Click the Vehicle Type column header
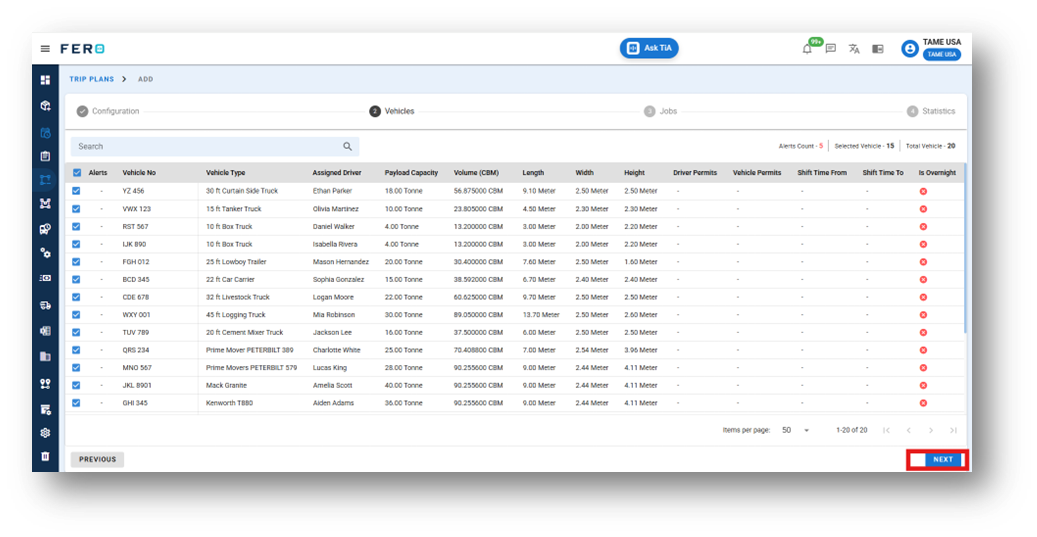 click(226, 173)
